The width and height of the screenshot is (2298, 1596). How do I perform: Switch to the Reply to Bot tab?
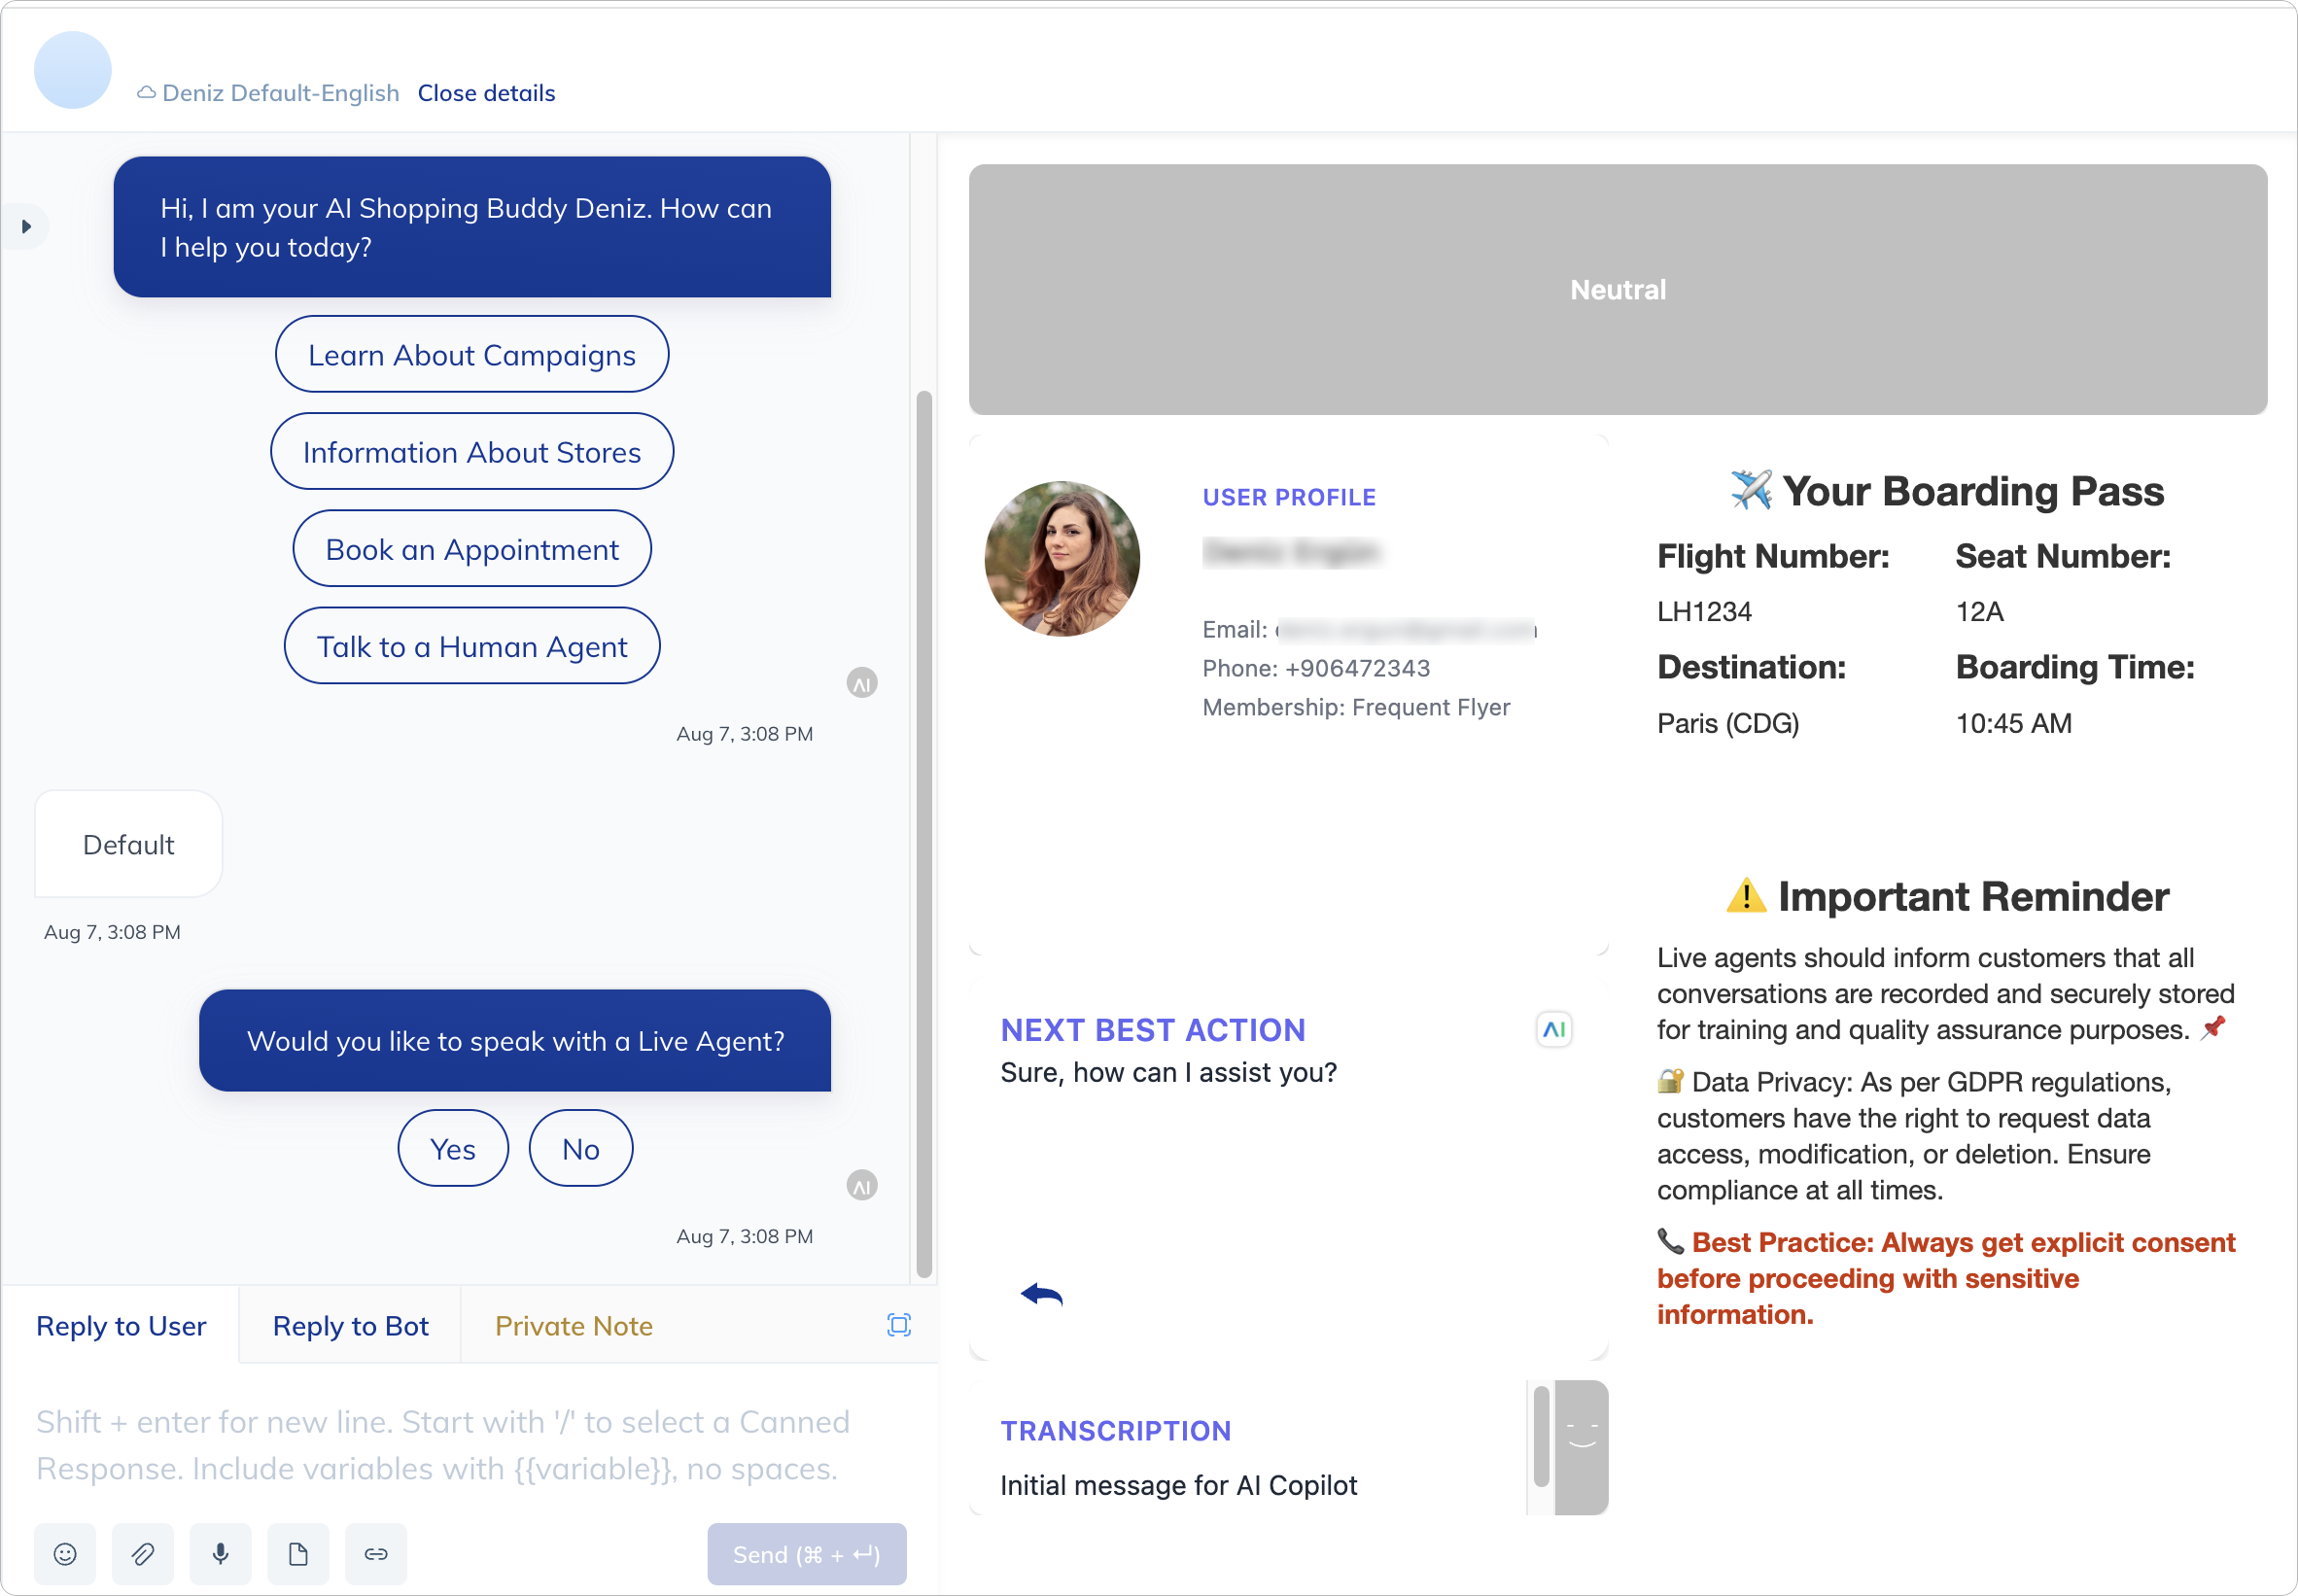pyautogui.click(x=350, y=1326)
